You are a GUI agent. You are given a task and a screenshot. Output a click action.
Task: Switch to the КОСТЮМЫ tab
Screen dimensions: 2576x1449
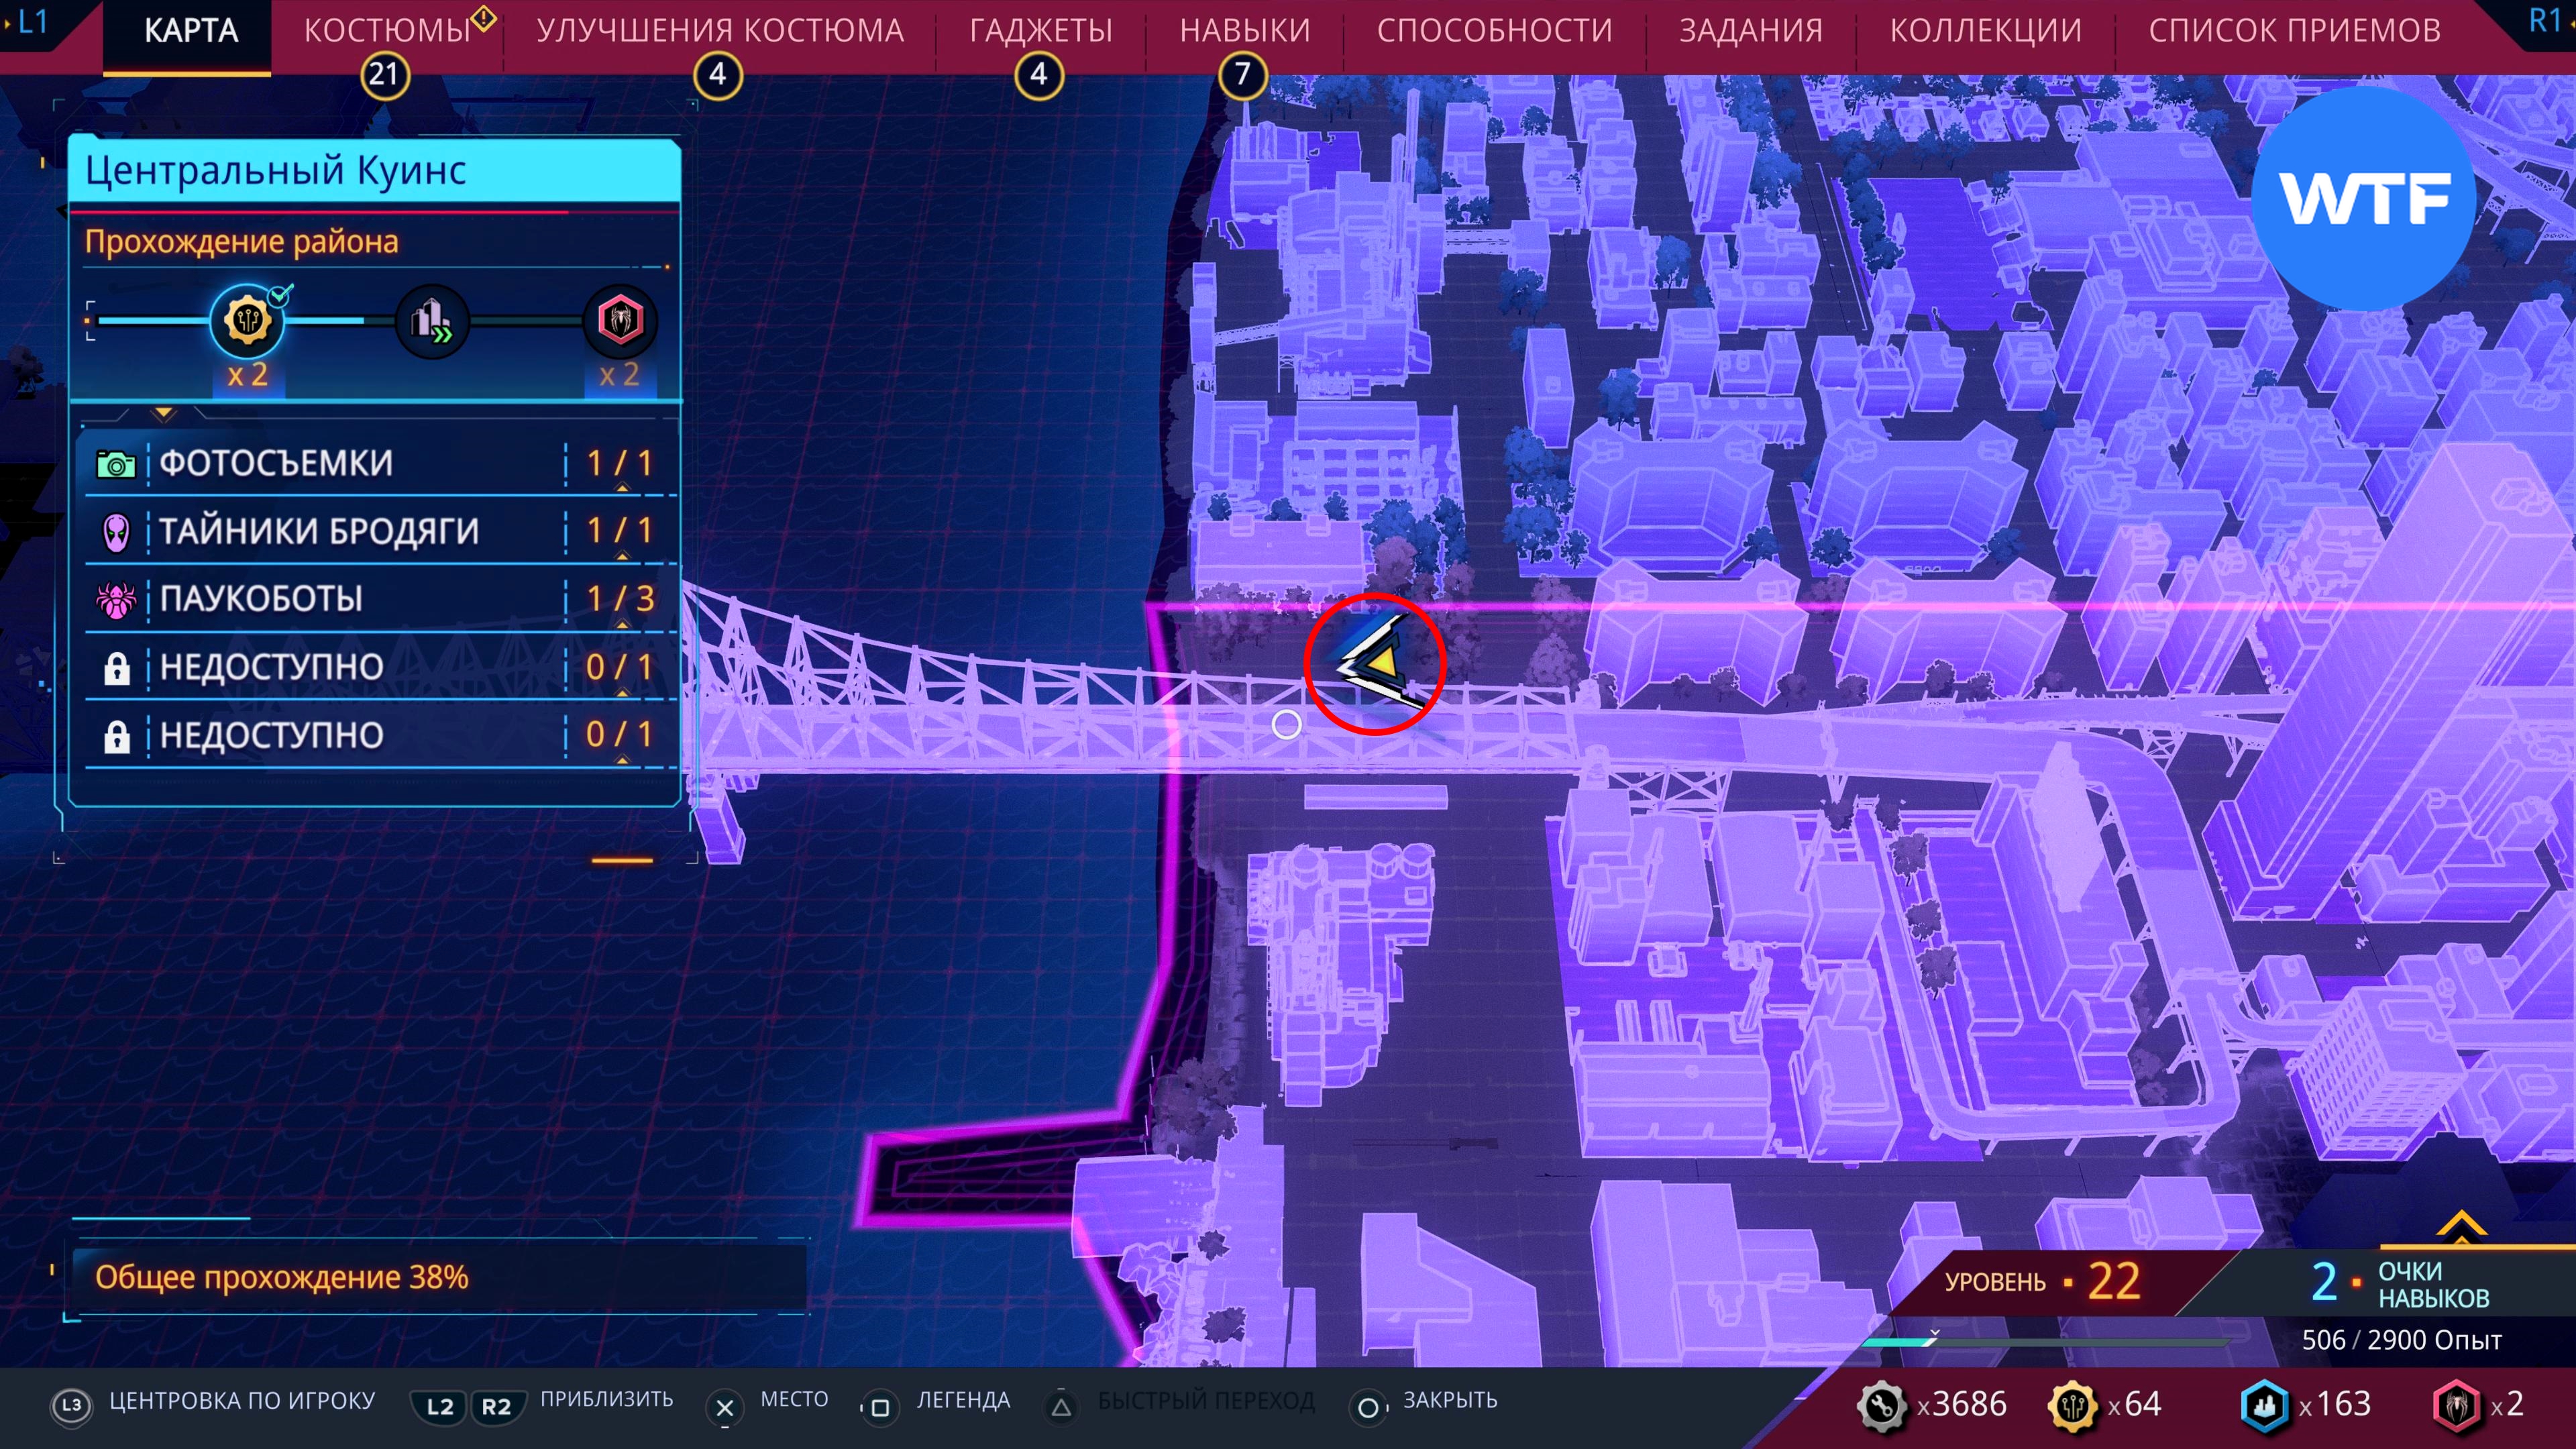tap(387, 31)
